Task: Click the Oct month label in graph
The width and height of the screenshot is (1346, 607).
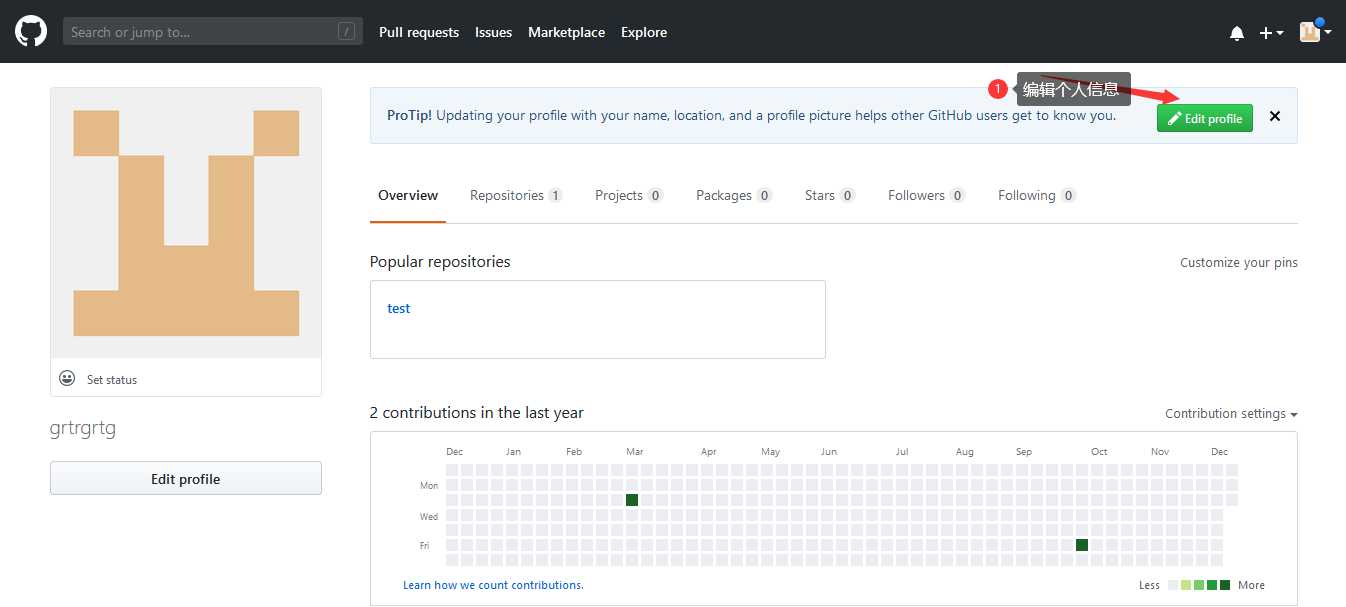Action: [1099, 452]
